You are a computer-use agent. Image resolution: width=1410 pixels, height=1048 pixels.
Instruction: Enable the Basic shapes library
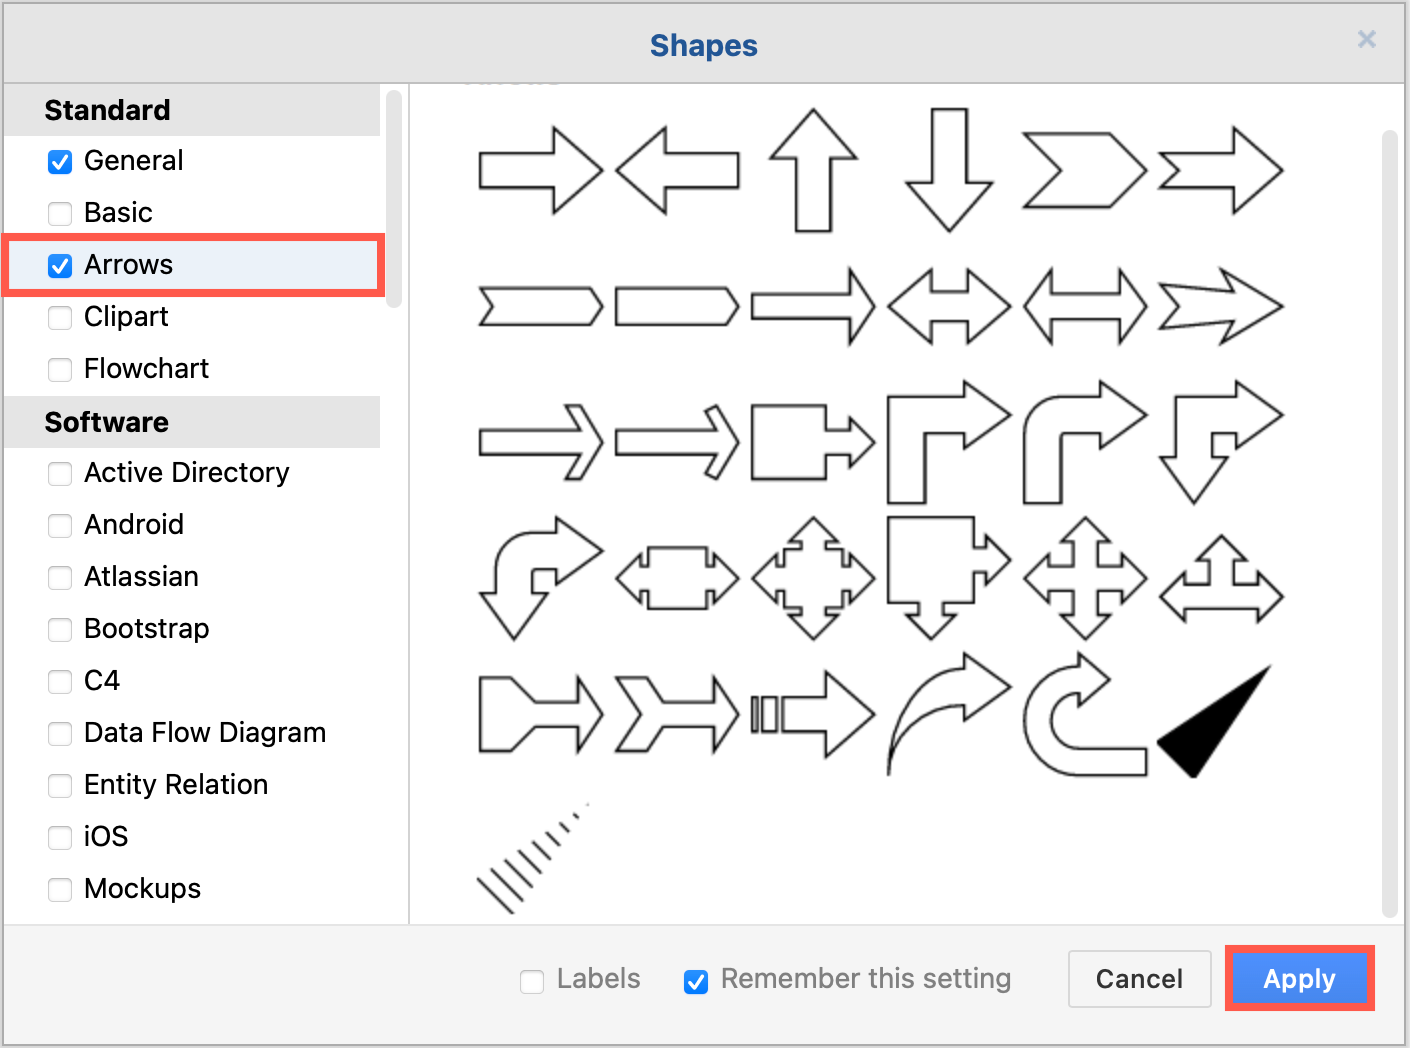pos(60,213)
